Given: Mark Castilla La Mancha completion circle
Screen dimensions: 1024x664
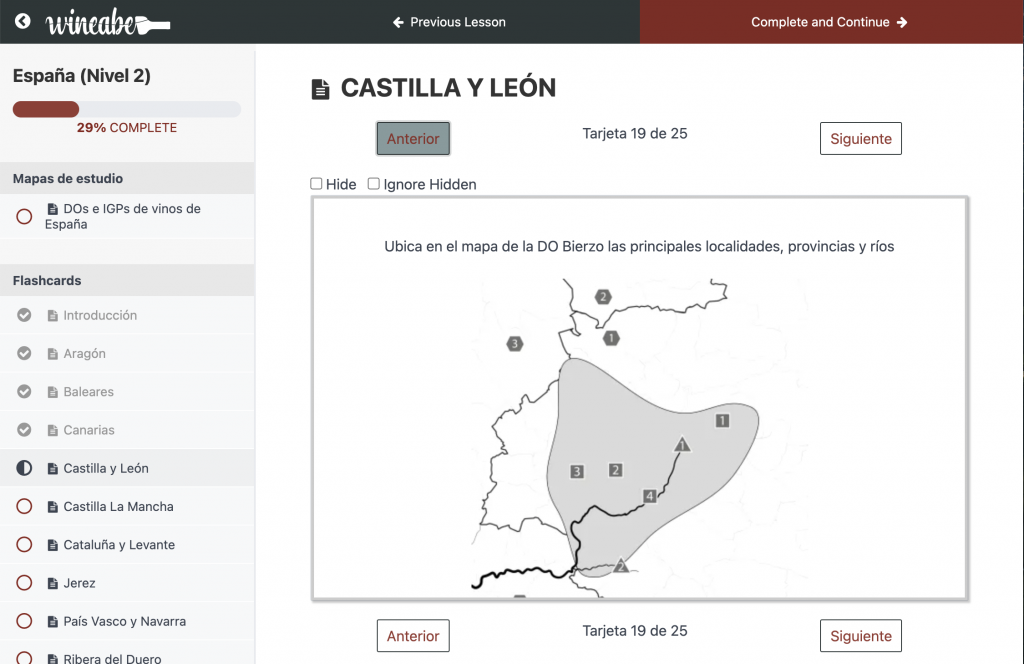Looking at the screenshot, I should (x=24, y=507).
